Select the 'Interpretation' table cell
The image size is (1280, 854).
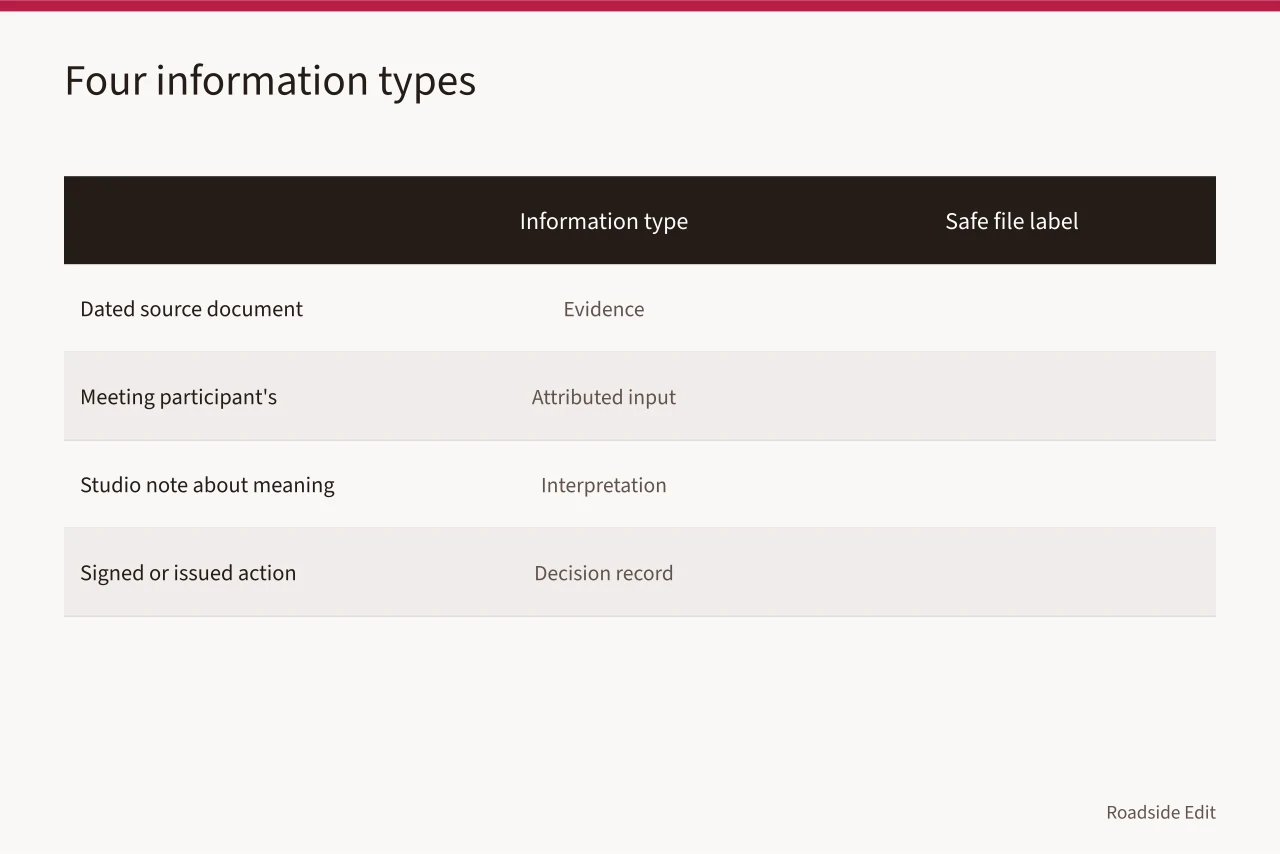(x=604, y=485)
